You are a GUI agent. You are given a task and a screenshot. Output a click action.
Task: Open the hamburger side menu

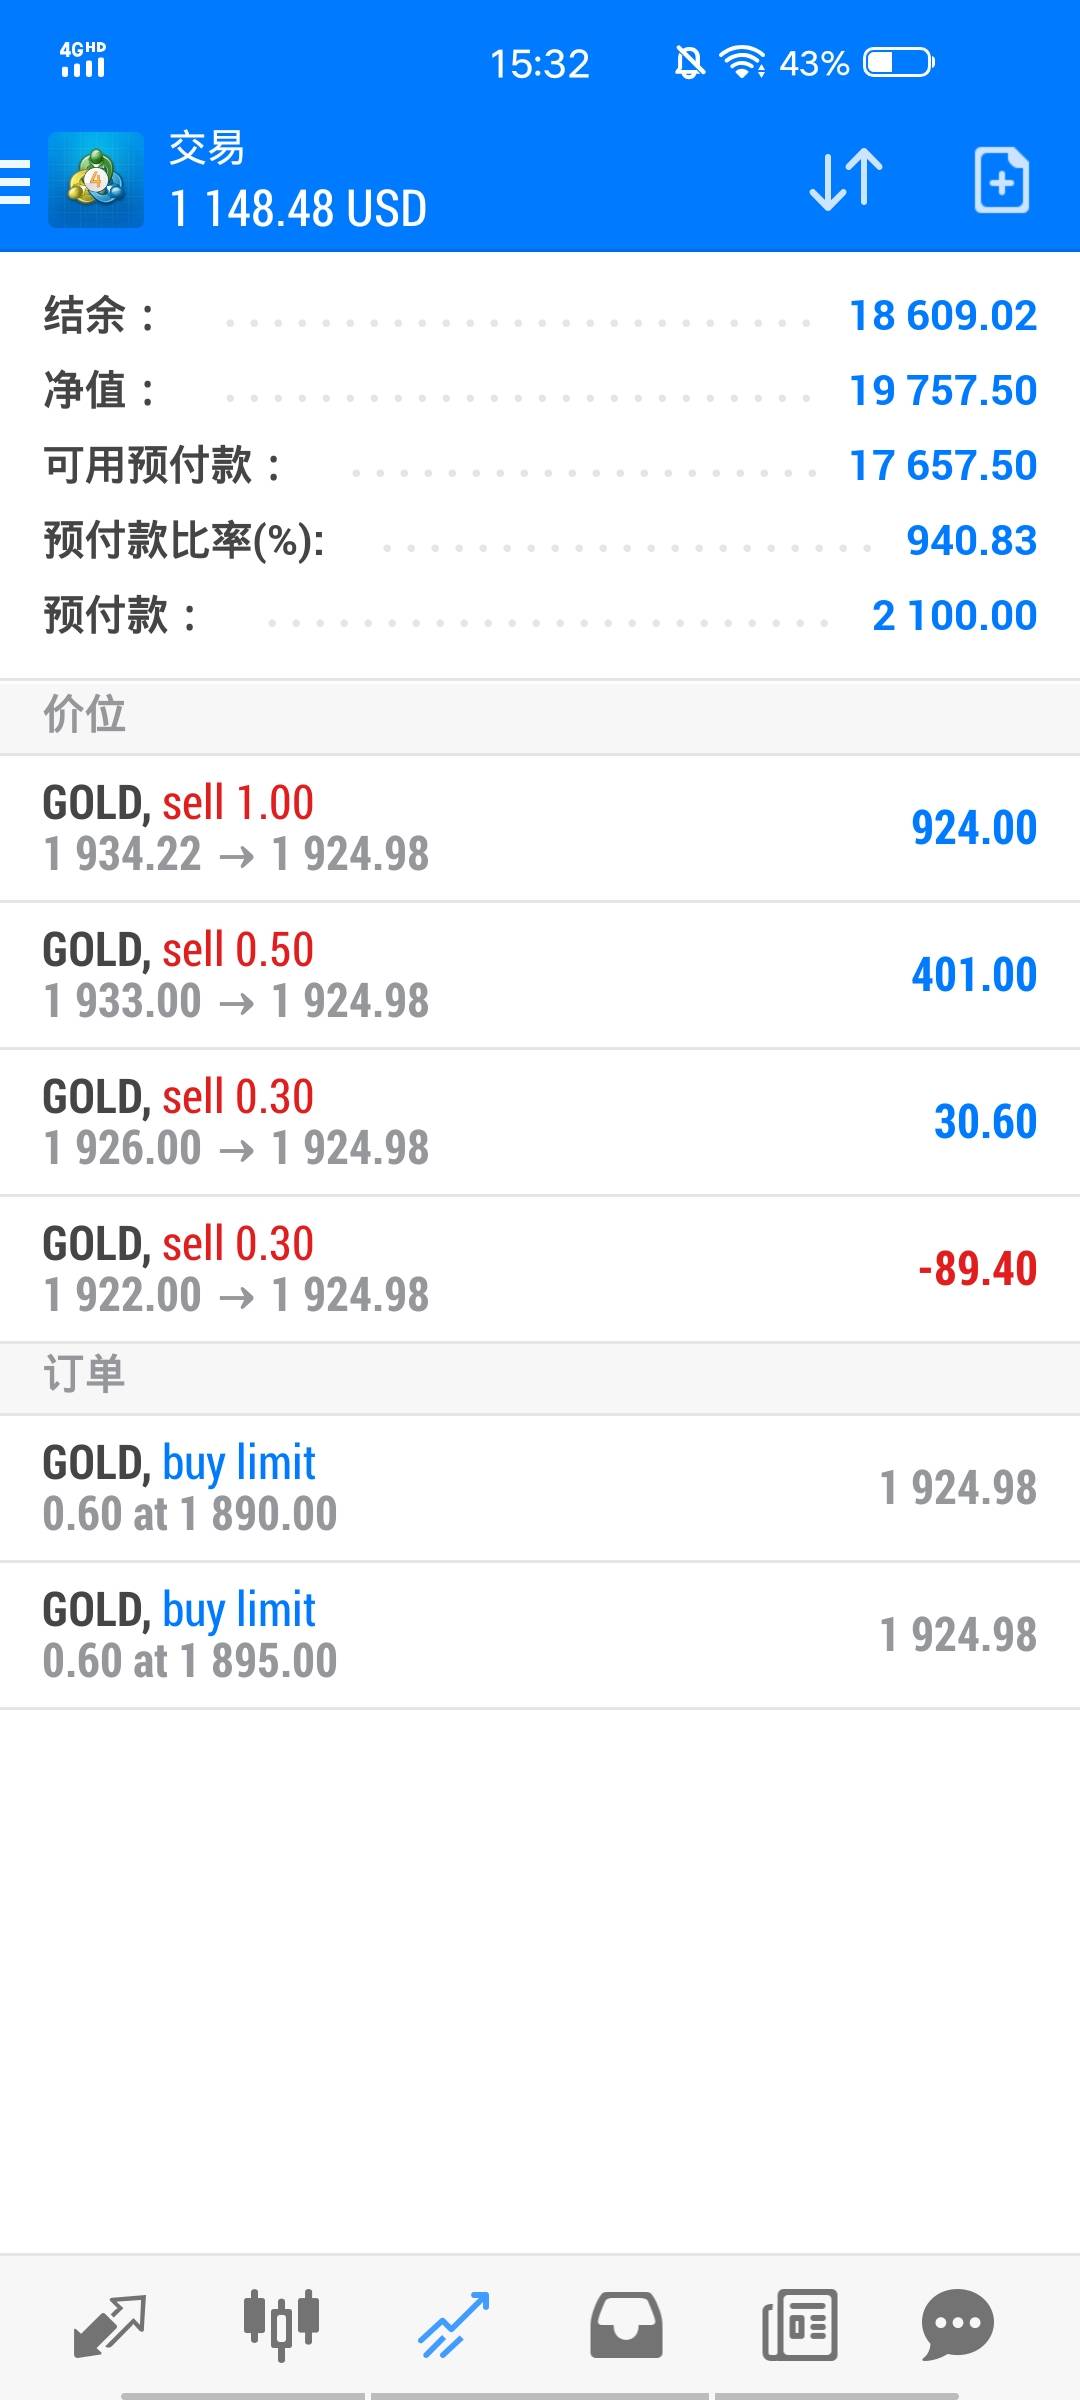[16, 181]
